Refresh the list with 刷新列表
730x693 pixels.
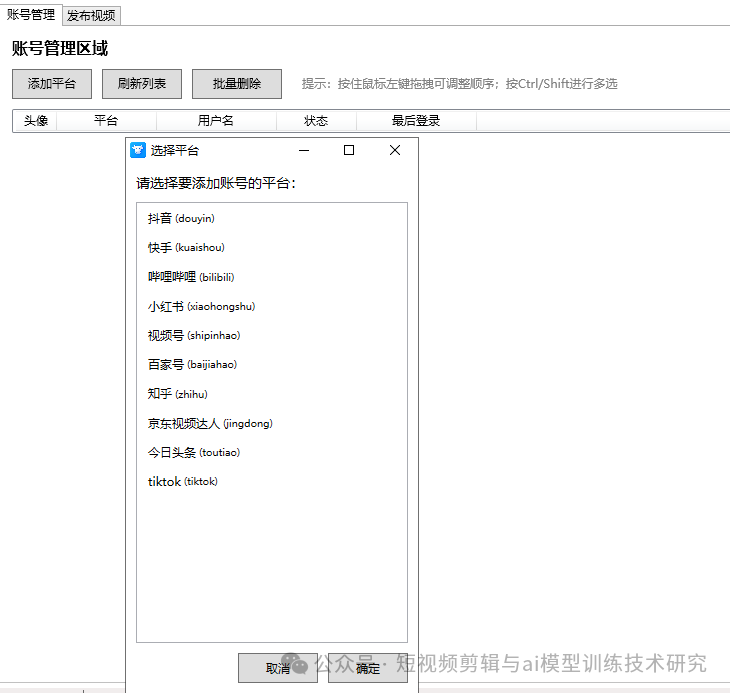click(142, 84)
